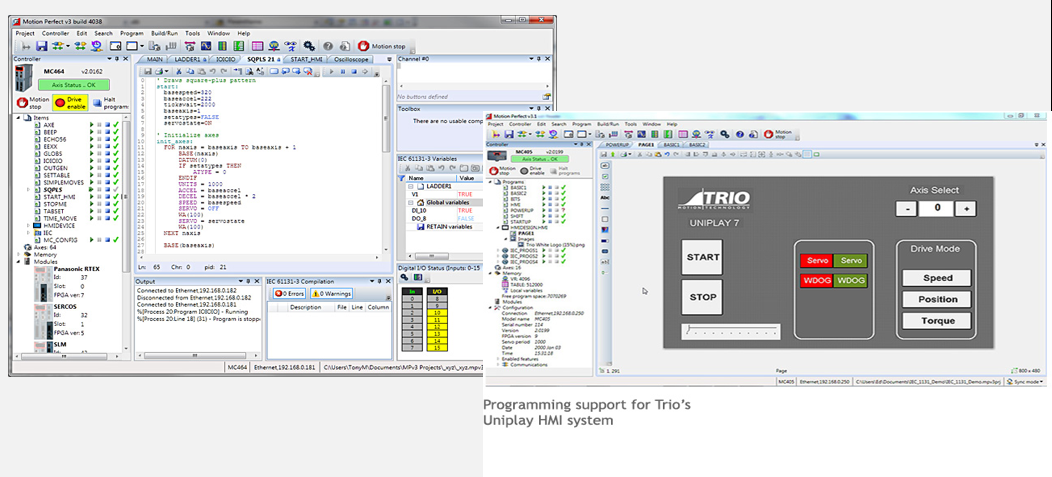1052x477 pixels.
Task: Toggle Drive enable in the MC405 Controller panel
Action: [531, 170]
